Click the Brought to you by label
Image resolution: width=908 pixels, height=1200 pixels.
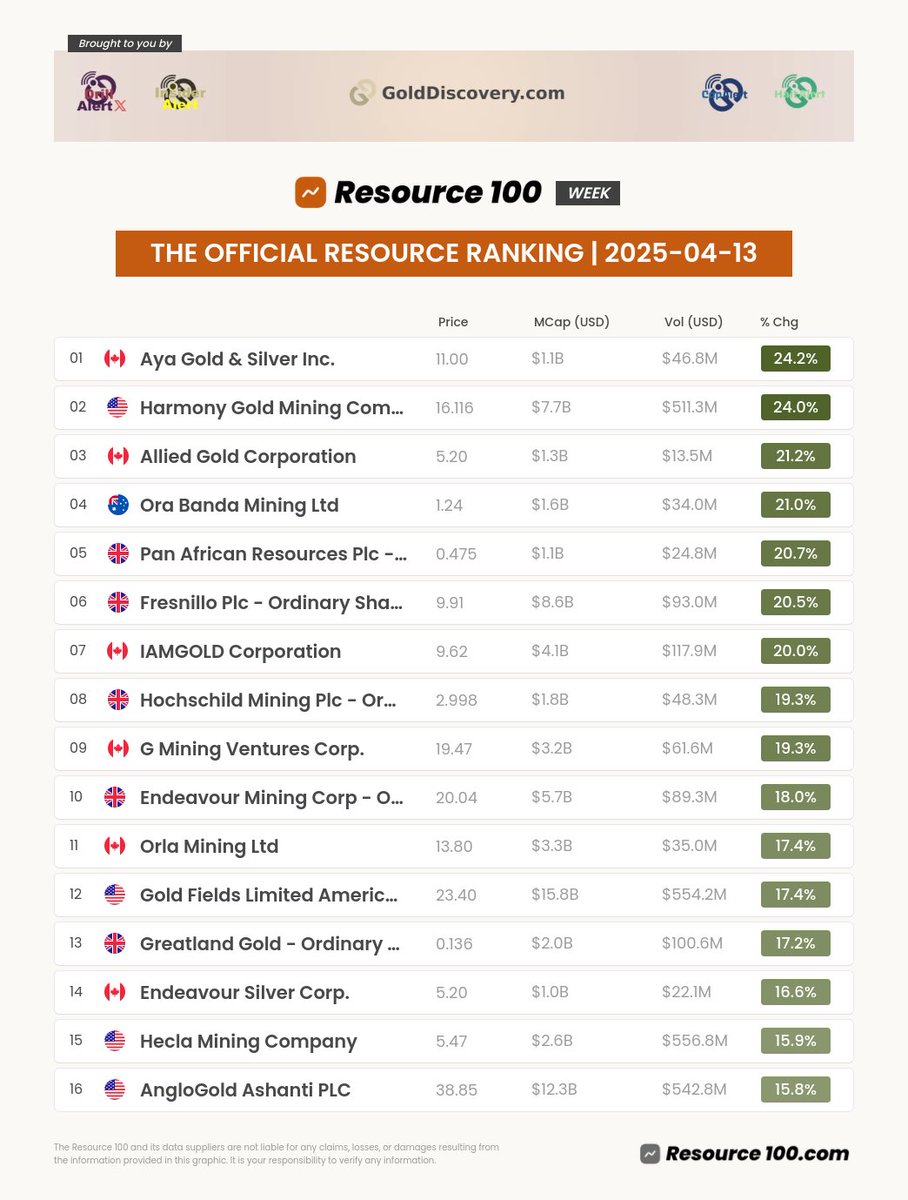click(125, 43)
